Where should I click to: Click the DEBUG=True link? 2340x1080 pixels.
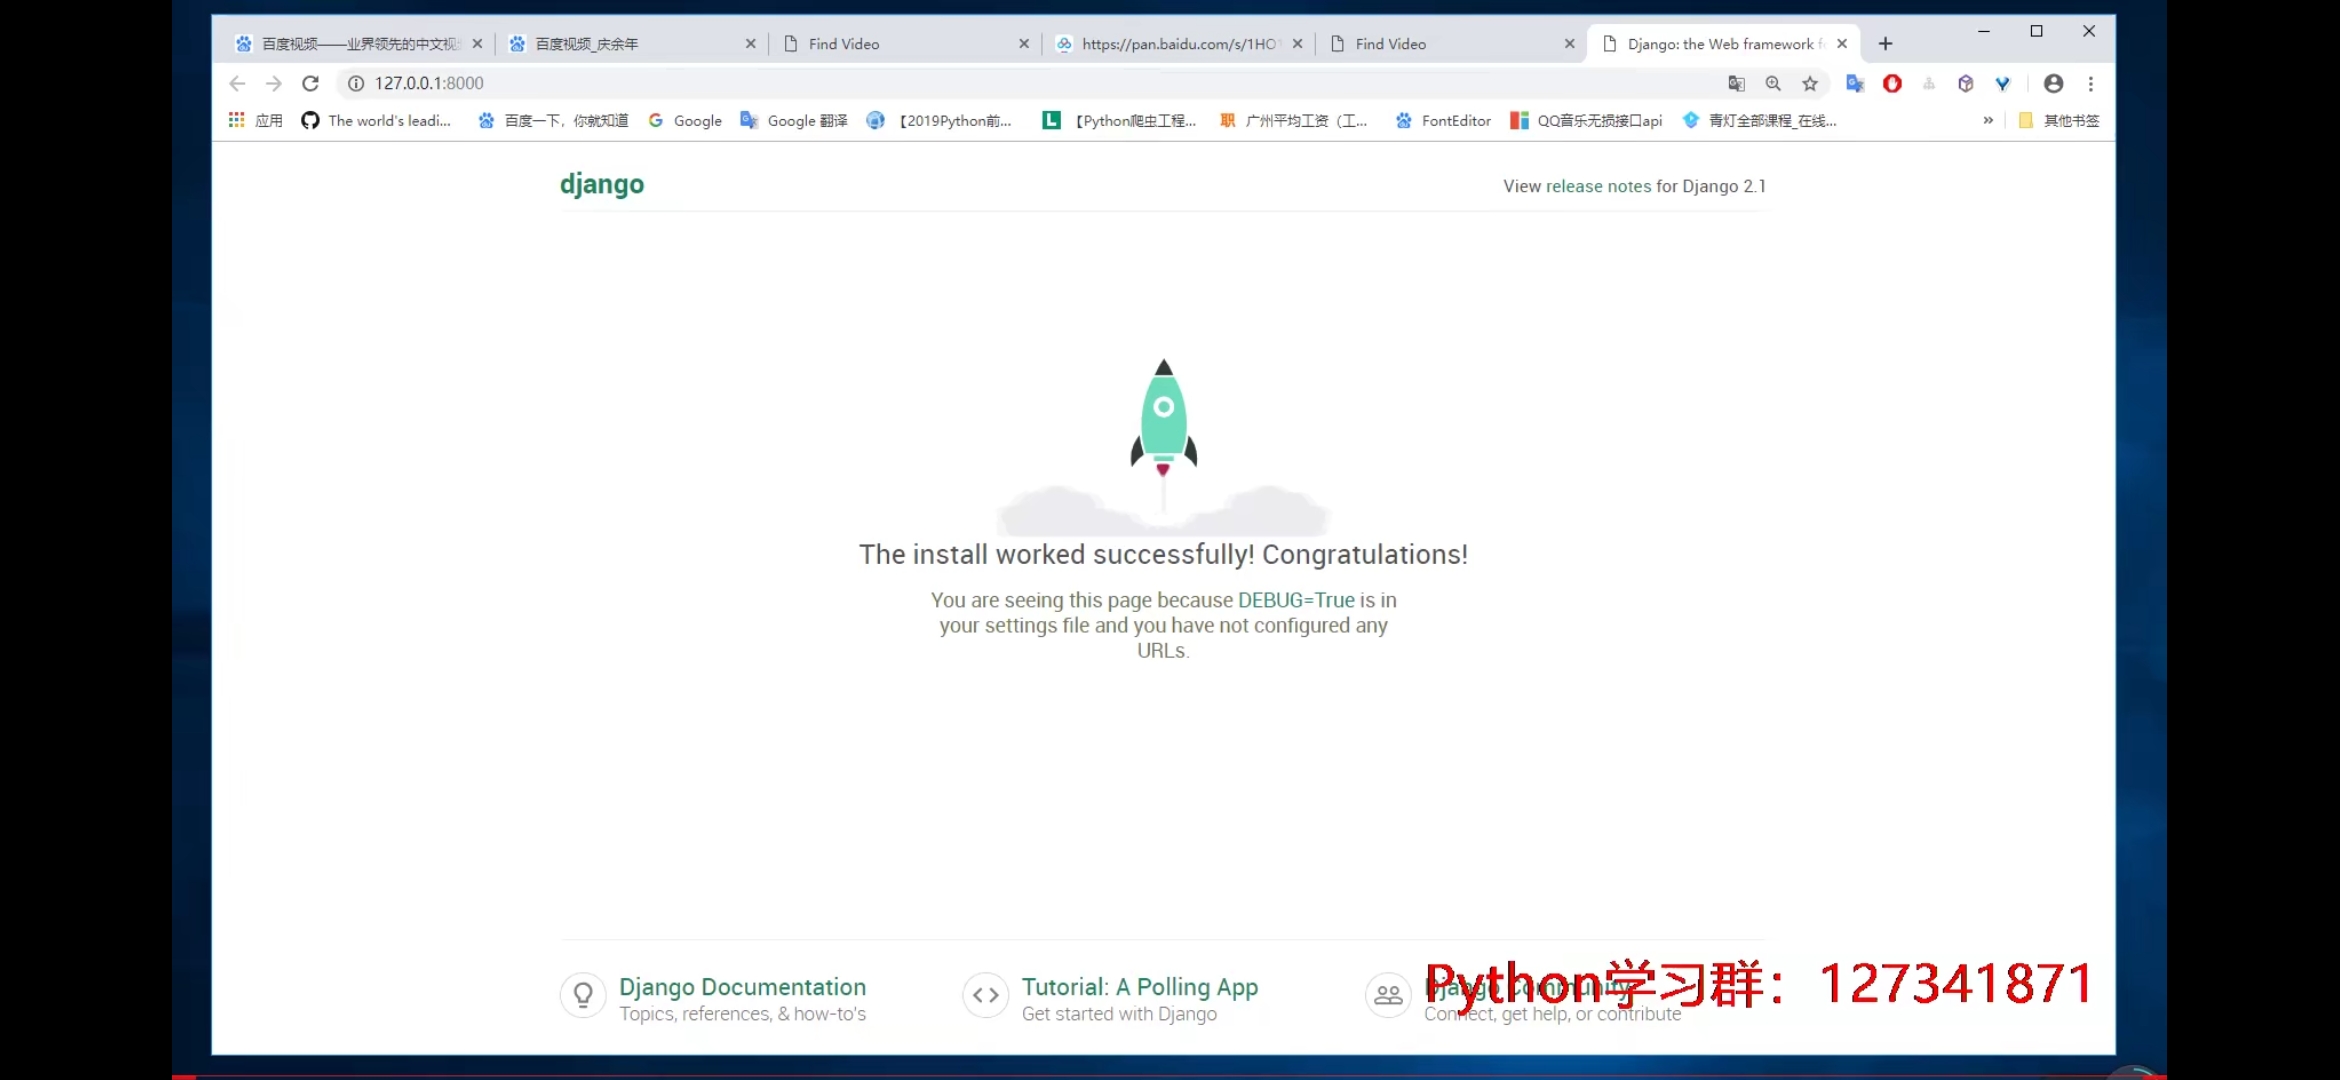(1296, 600)
